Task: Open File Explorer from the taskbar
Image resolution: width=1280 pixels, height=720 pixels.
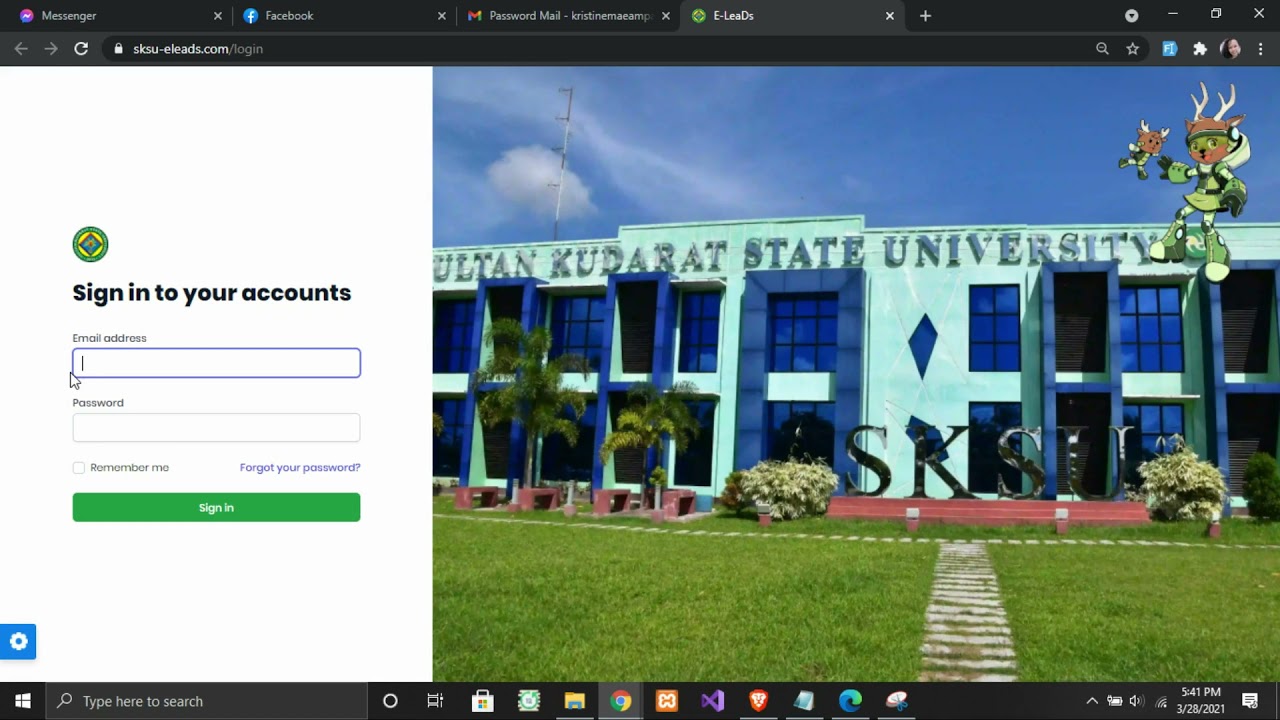Action: coord(574,701)
